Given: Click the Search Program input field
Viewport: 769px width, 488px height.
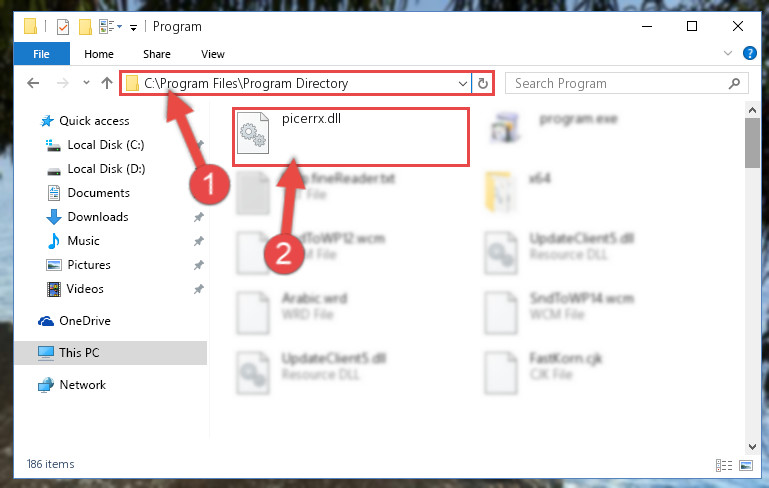Looking at the screenshot, I should [x=619, y=83].
